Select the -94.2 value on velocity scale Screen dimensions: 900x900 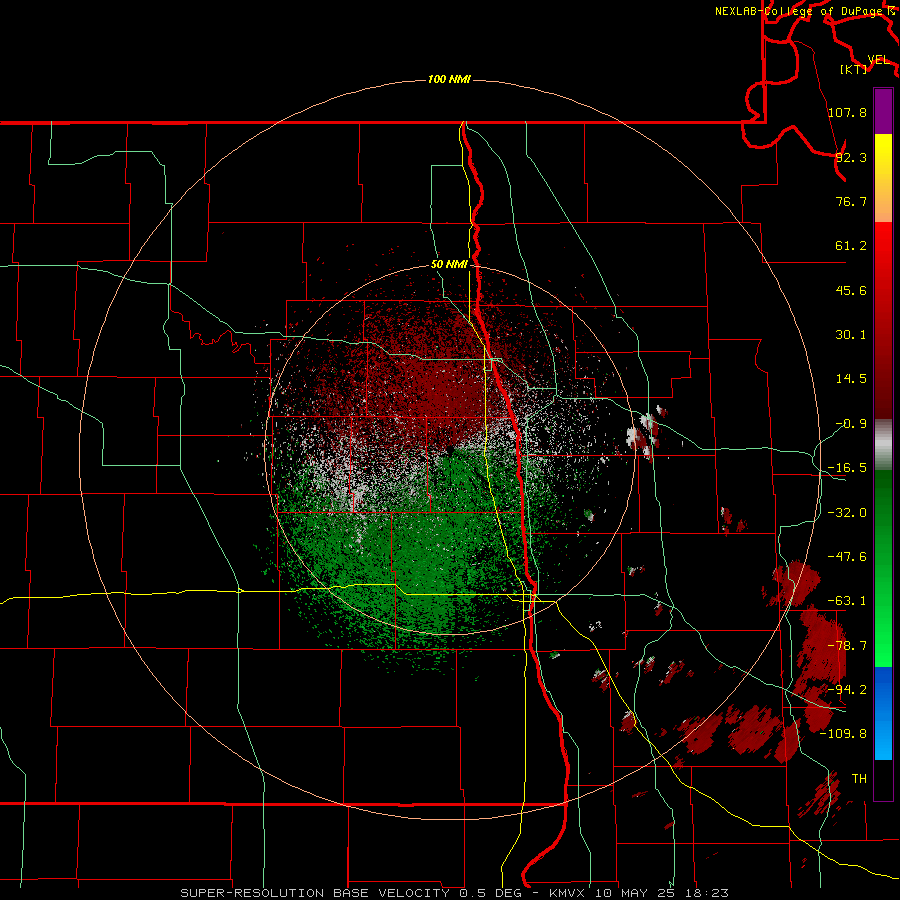[848, 690]
